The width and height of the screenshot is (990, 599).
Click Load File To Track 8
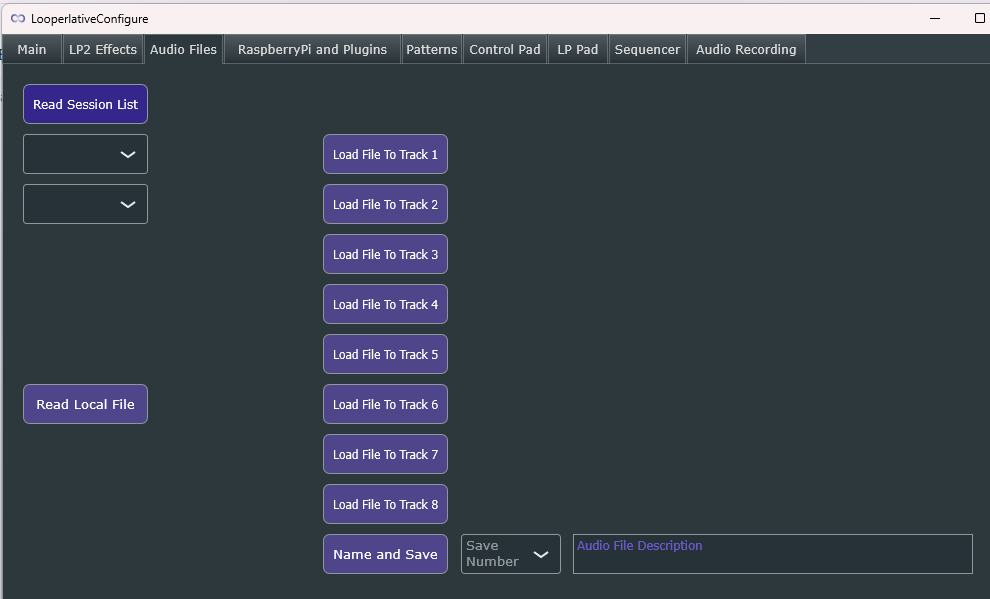(x=385, y=504)
